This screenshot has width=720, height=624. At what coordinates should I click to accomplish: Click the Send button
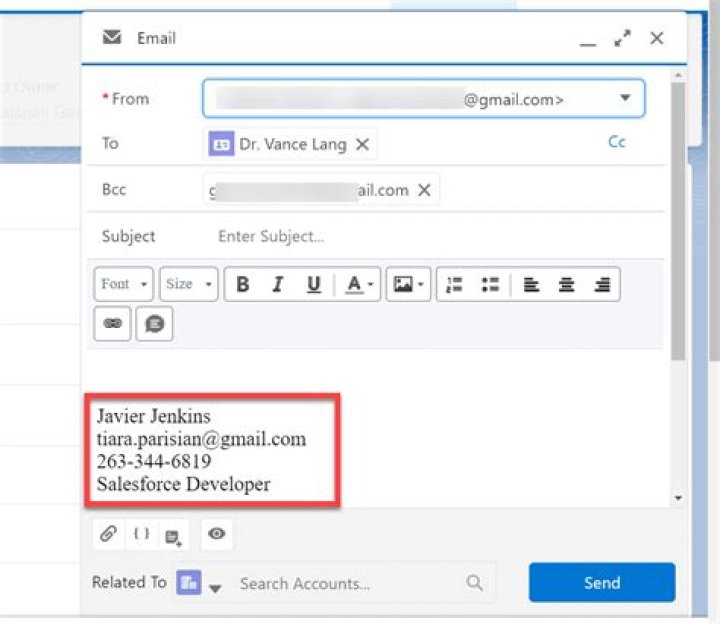point(602,583)
